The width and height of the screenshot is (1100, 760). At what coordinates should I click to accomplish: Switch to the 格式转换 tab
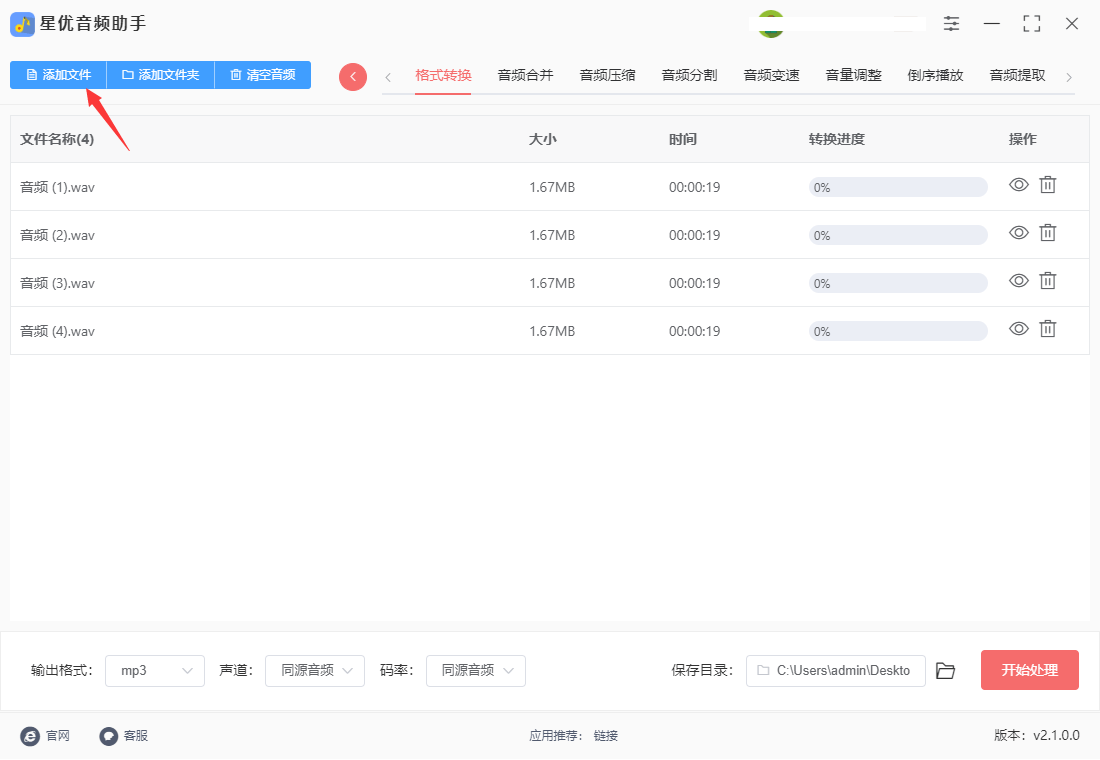(x=443, y=75)
